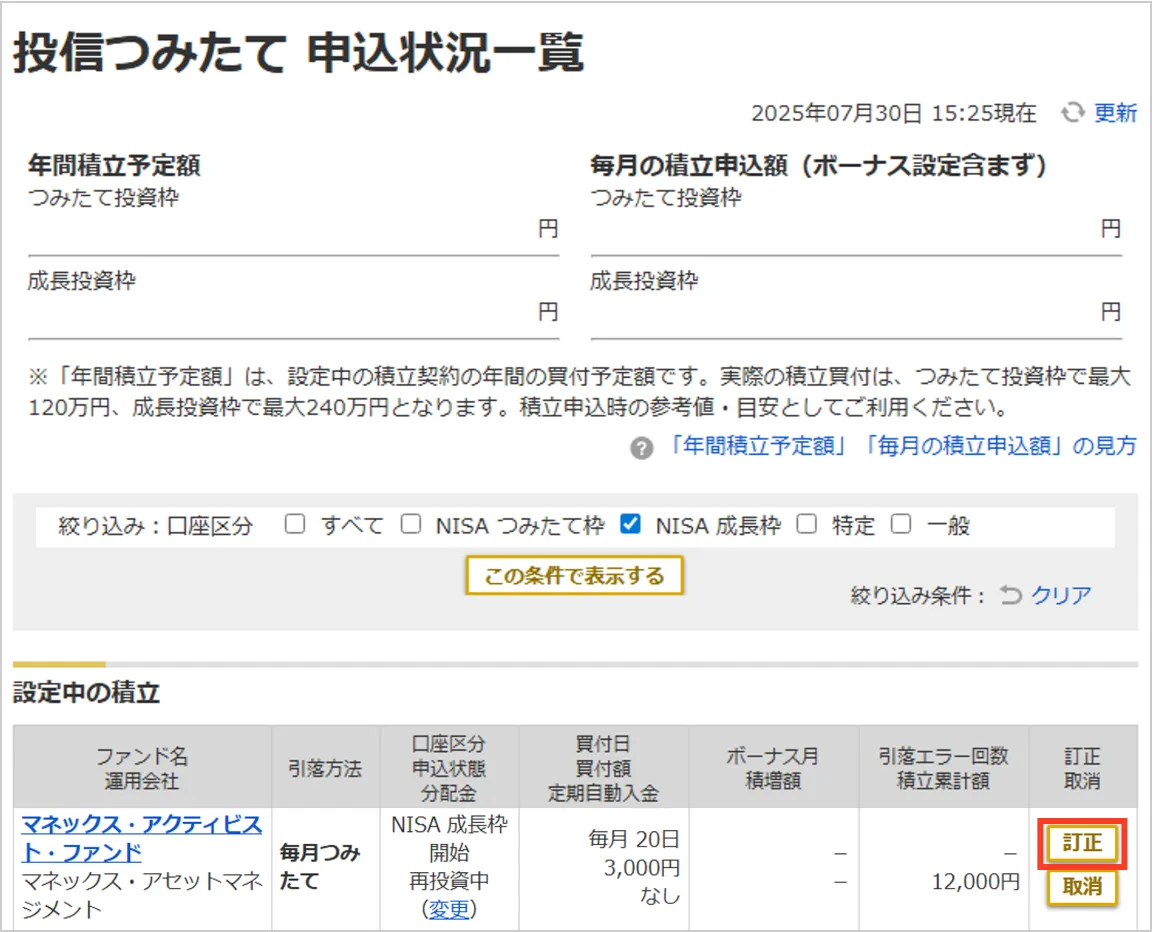Click 変更 link under 再投資中
The image size is (1152, 932).
[449, 908]
